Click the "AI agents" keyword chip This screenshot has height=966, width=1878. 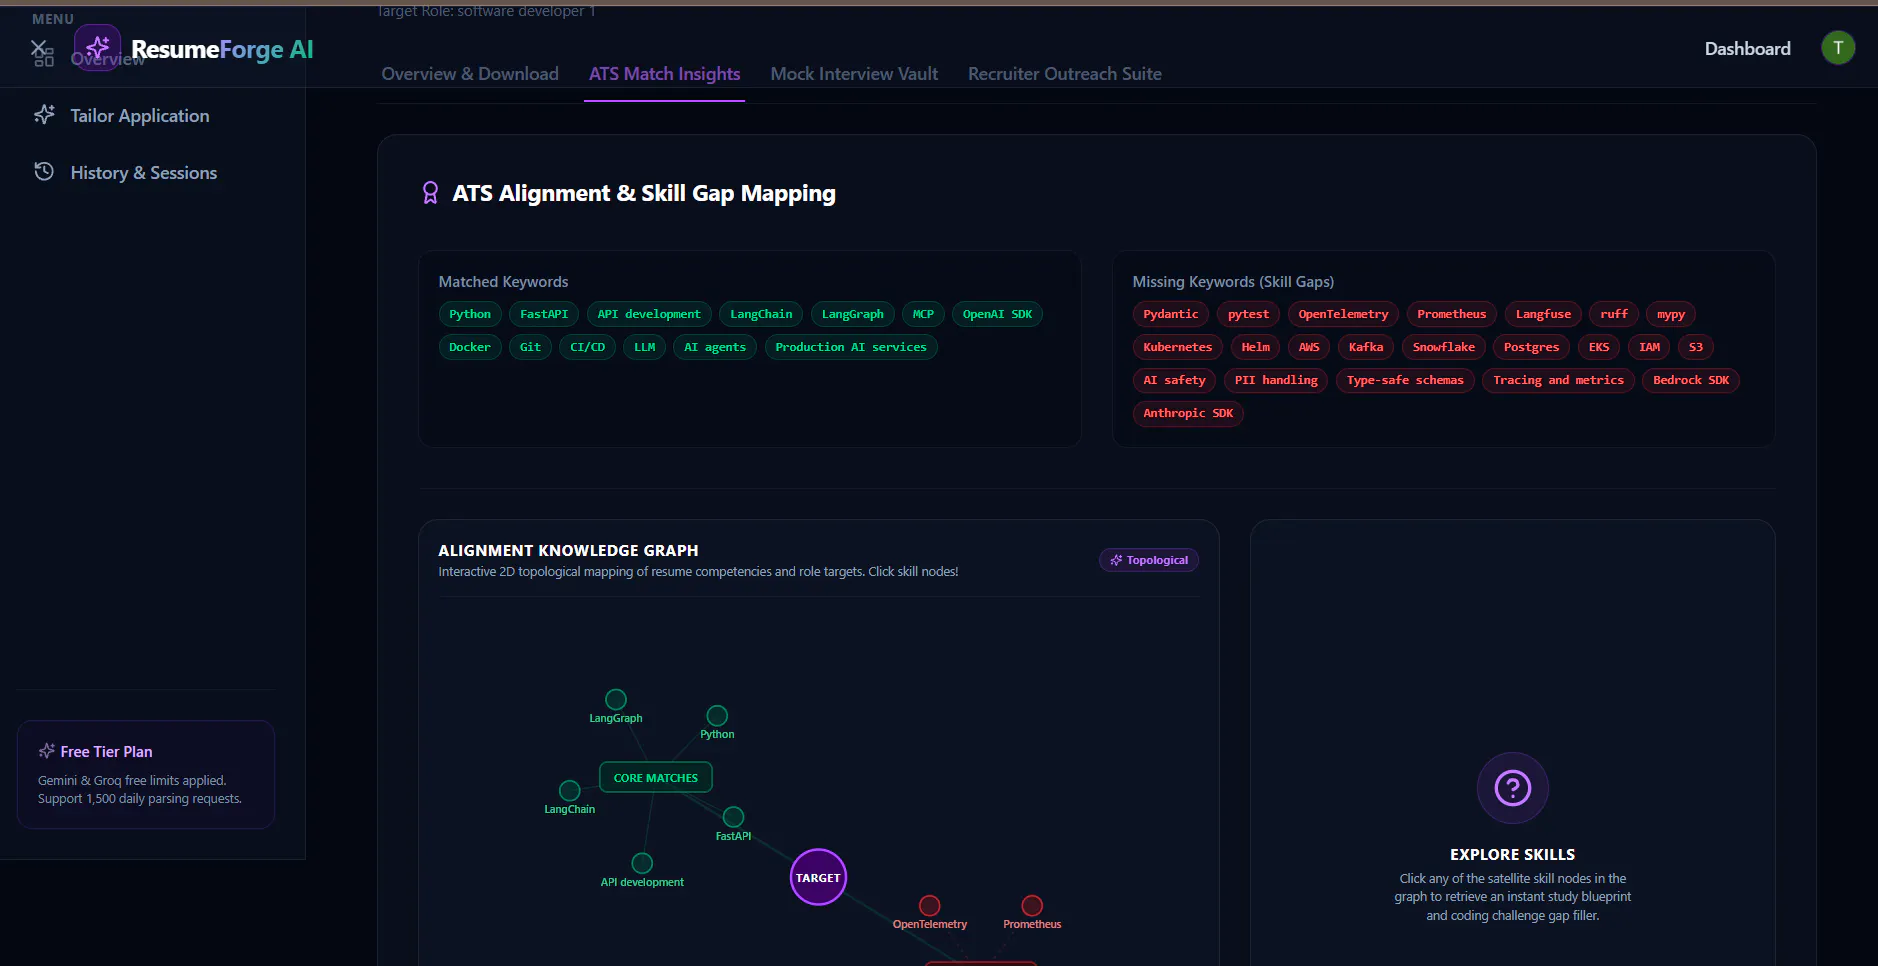pos(715,347)
